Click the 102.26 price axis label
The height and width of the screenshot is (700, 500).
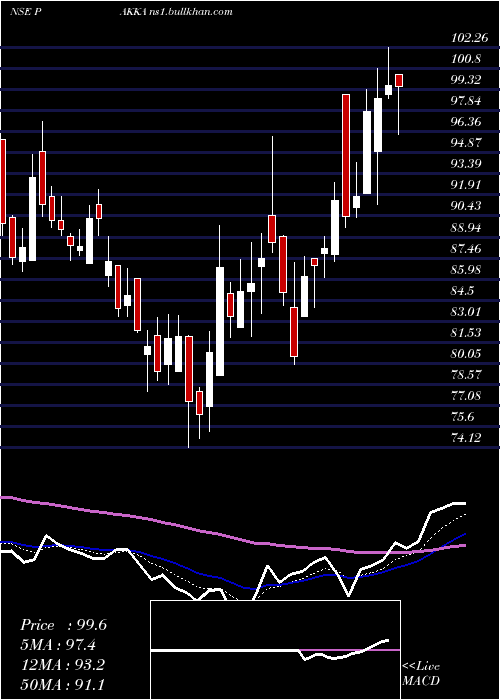(x=469, y=38)
